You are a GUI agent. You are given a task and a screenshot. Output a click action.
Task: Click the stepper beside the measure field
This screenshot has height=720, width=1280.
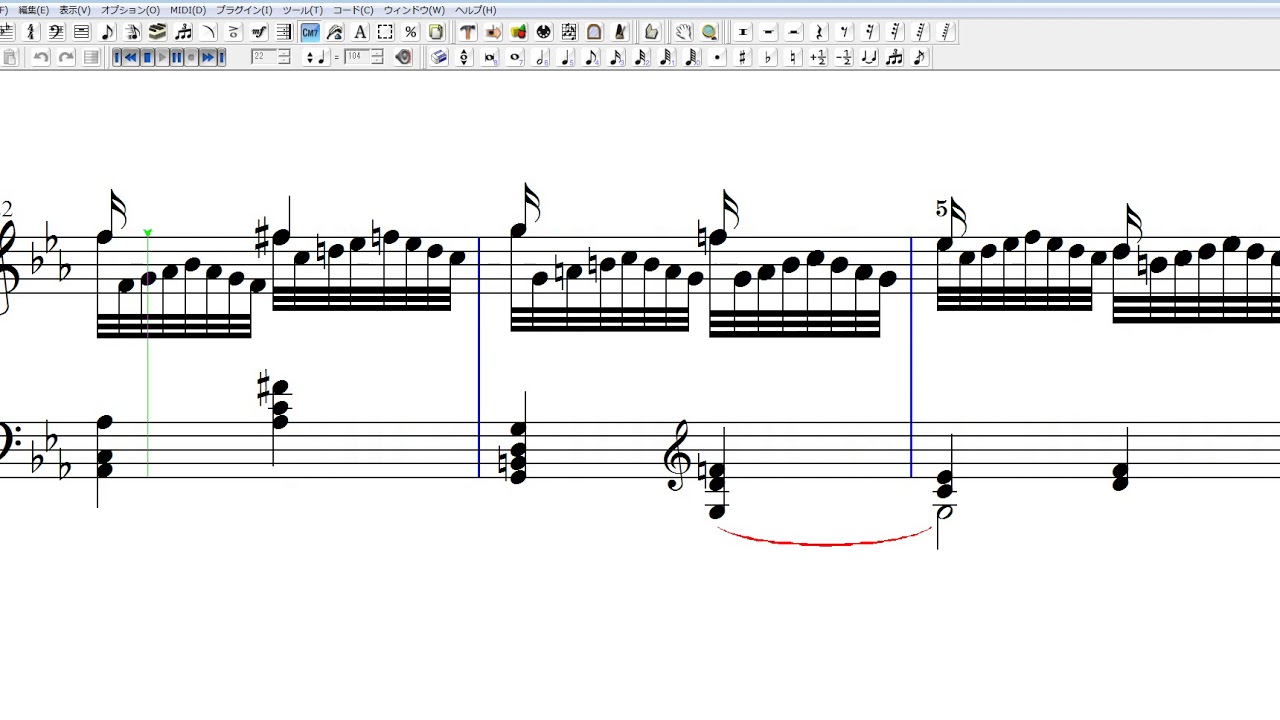point(284,57)
